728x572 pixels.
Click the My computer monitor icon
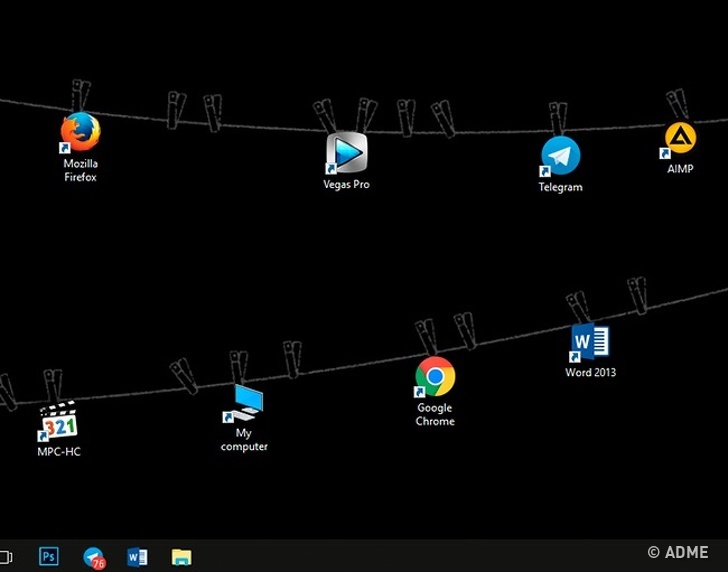(x=244, y=404)
